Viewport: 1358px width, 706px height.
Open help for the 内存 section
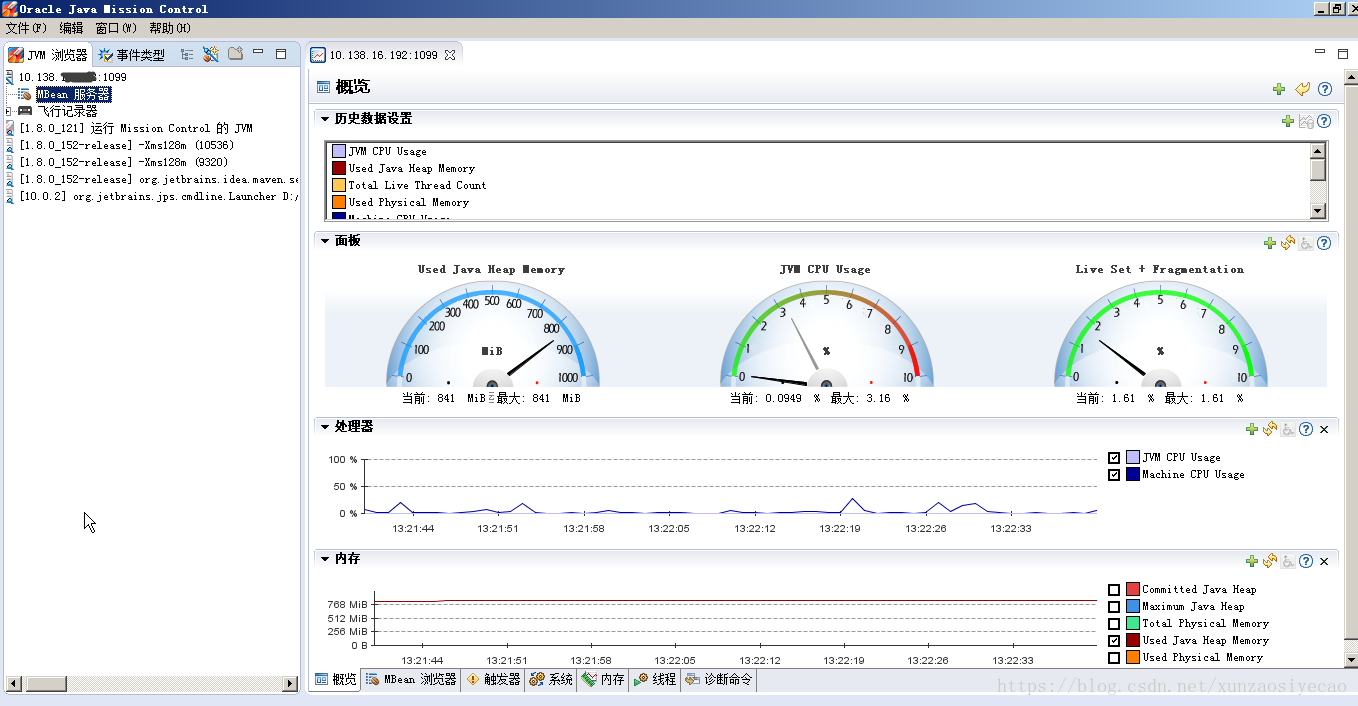(1306, 561)
